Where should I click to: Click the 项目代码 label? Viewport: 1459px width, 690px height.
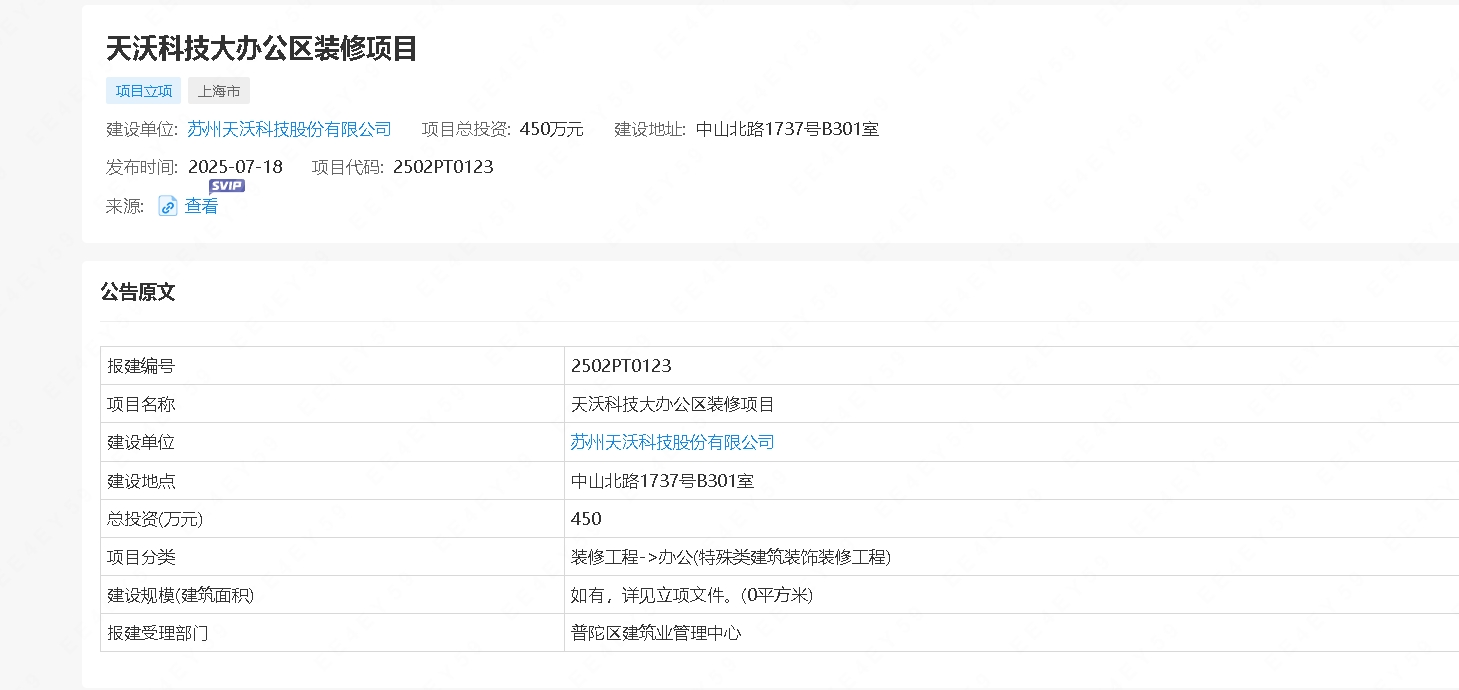[348, 167]
